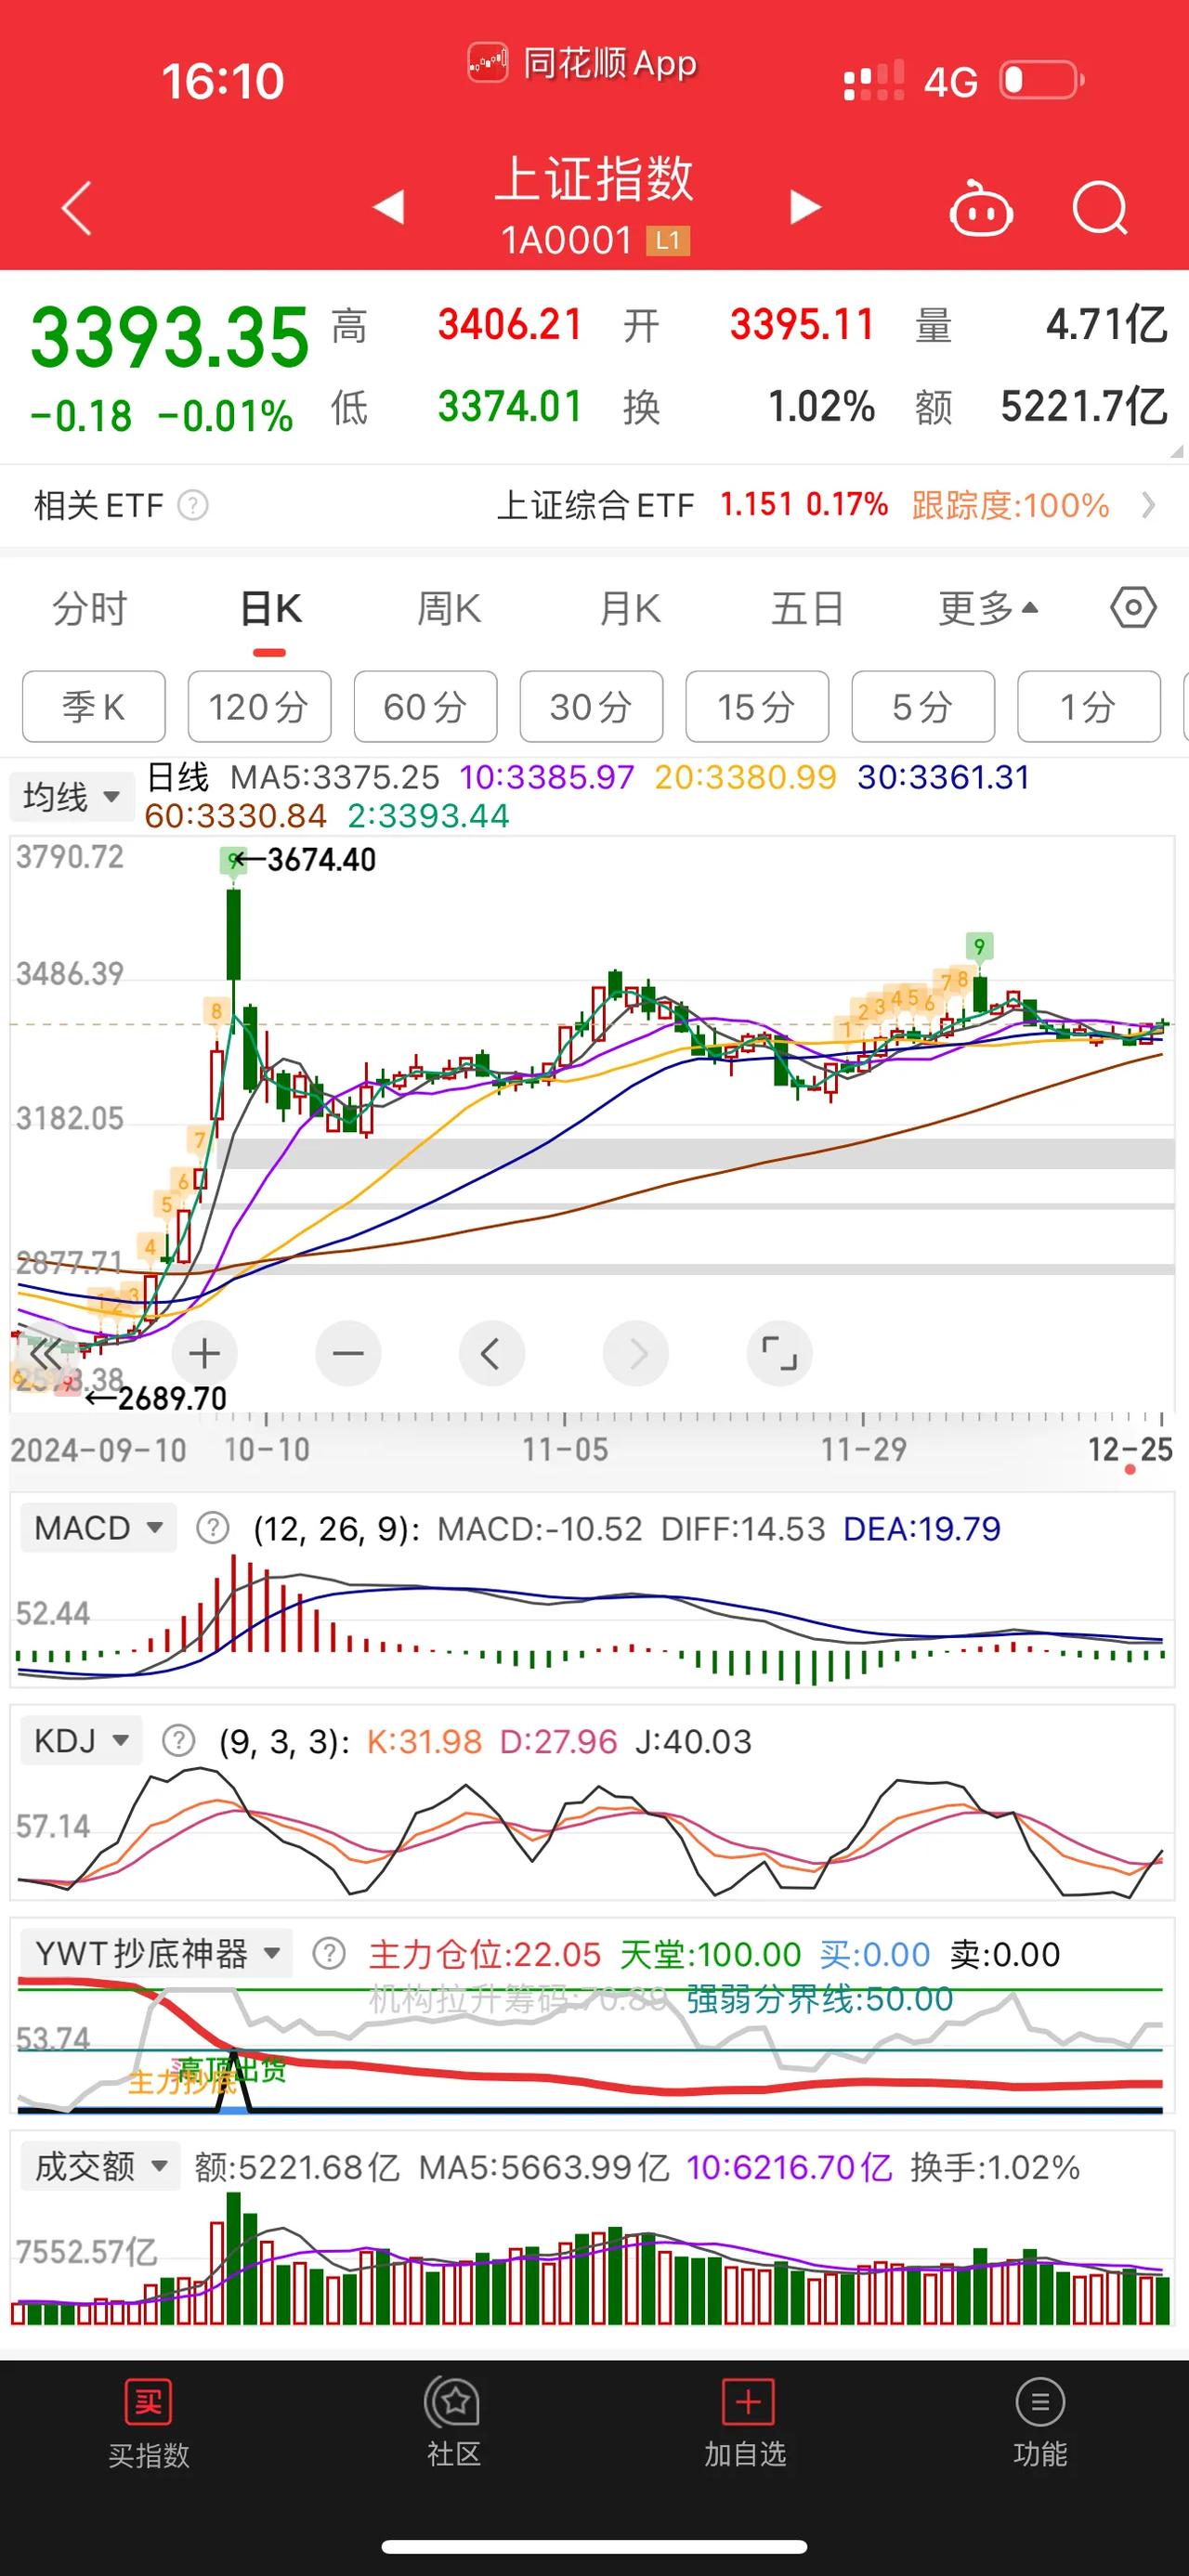Image resolution: width=1189 pixels, height=2576 pixels.
Task: Tap the 12-25 date marker on axis
Action: point(1130,1449)
